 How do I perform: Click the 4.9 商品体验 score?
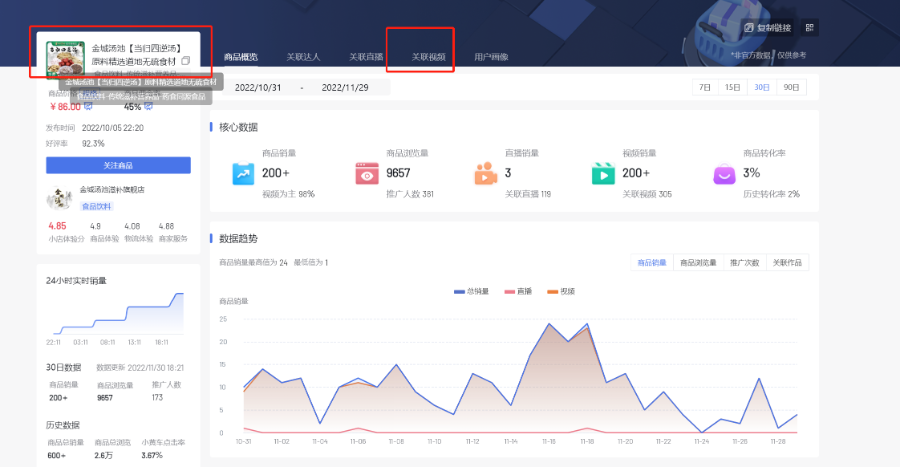[95, 226]
